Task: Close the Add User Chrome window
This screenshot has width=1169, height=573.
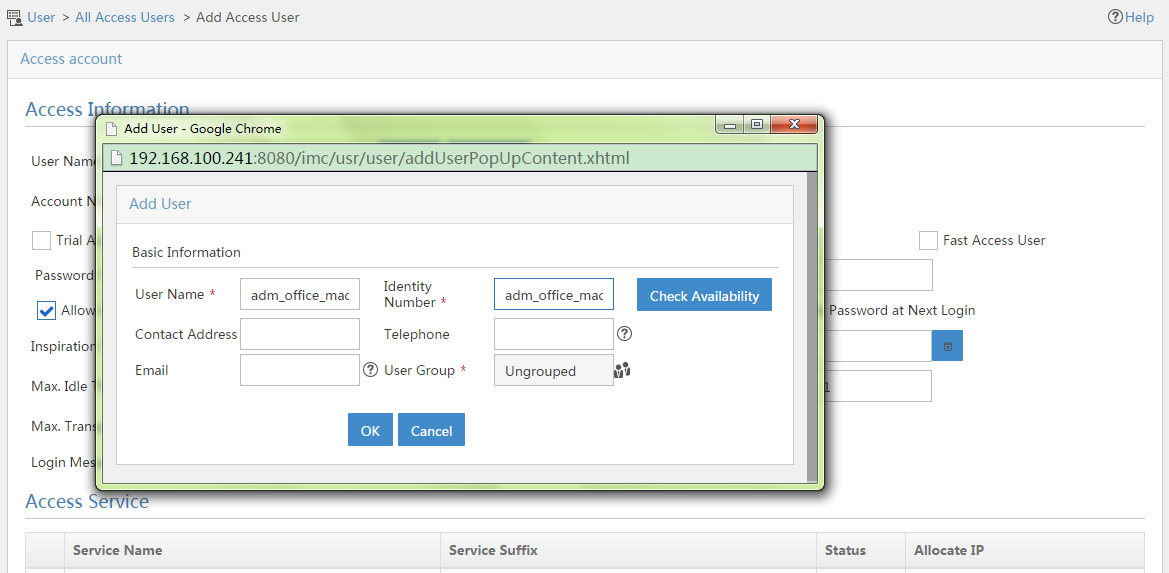Action: pyautogui.click(x=795, y=125)
